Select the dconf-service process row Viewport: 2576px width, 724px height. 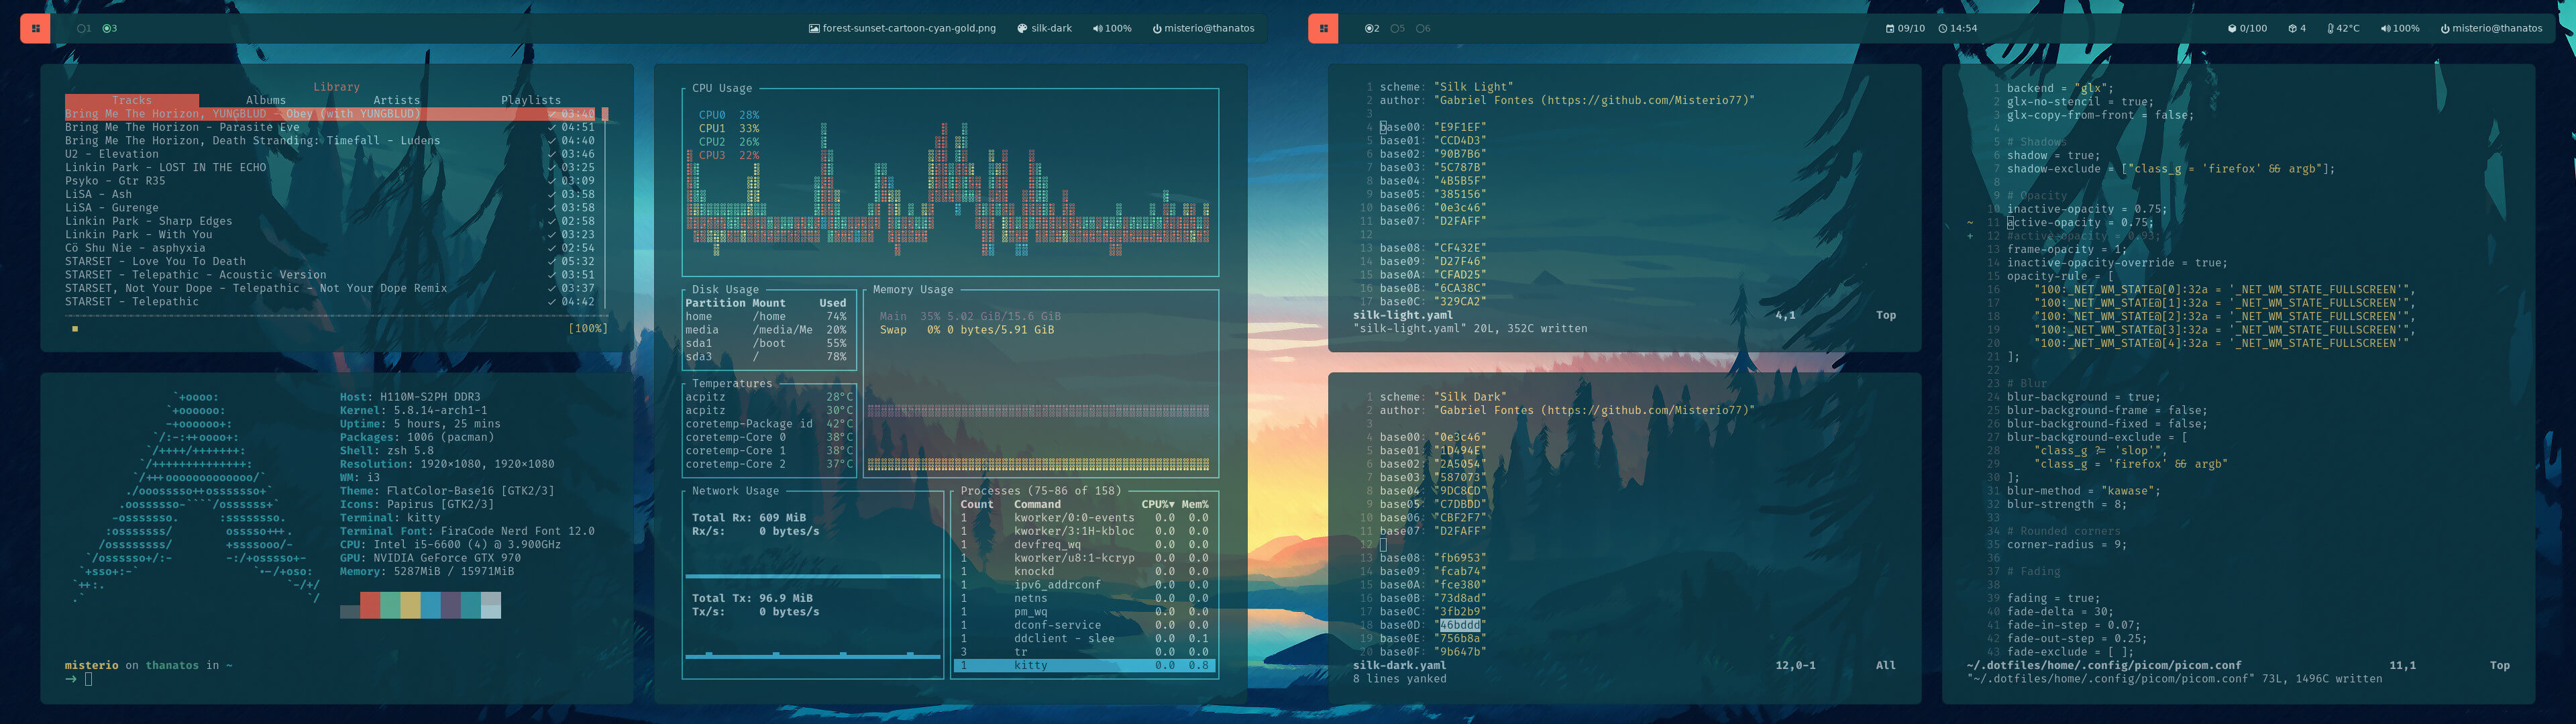point(1085,625)
